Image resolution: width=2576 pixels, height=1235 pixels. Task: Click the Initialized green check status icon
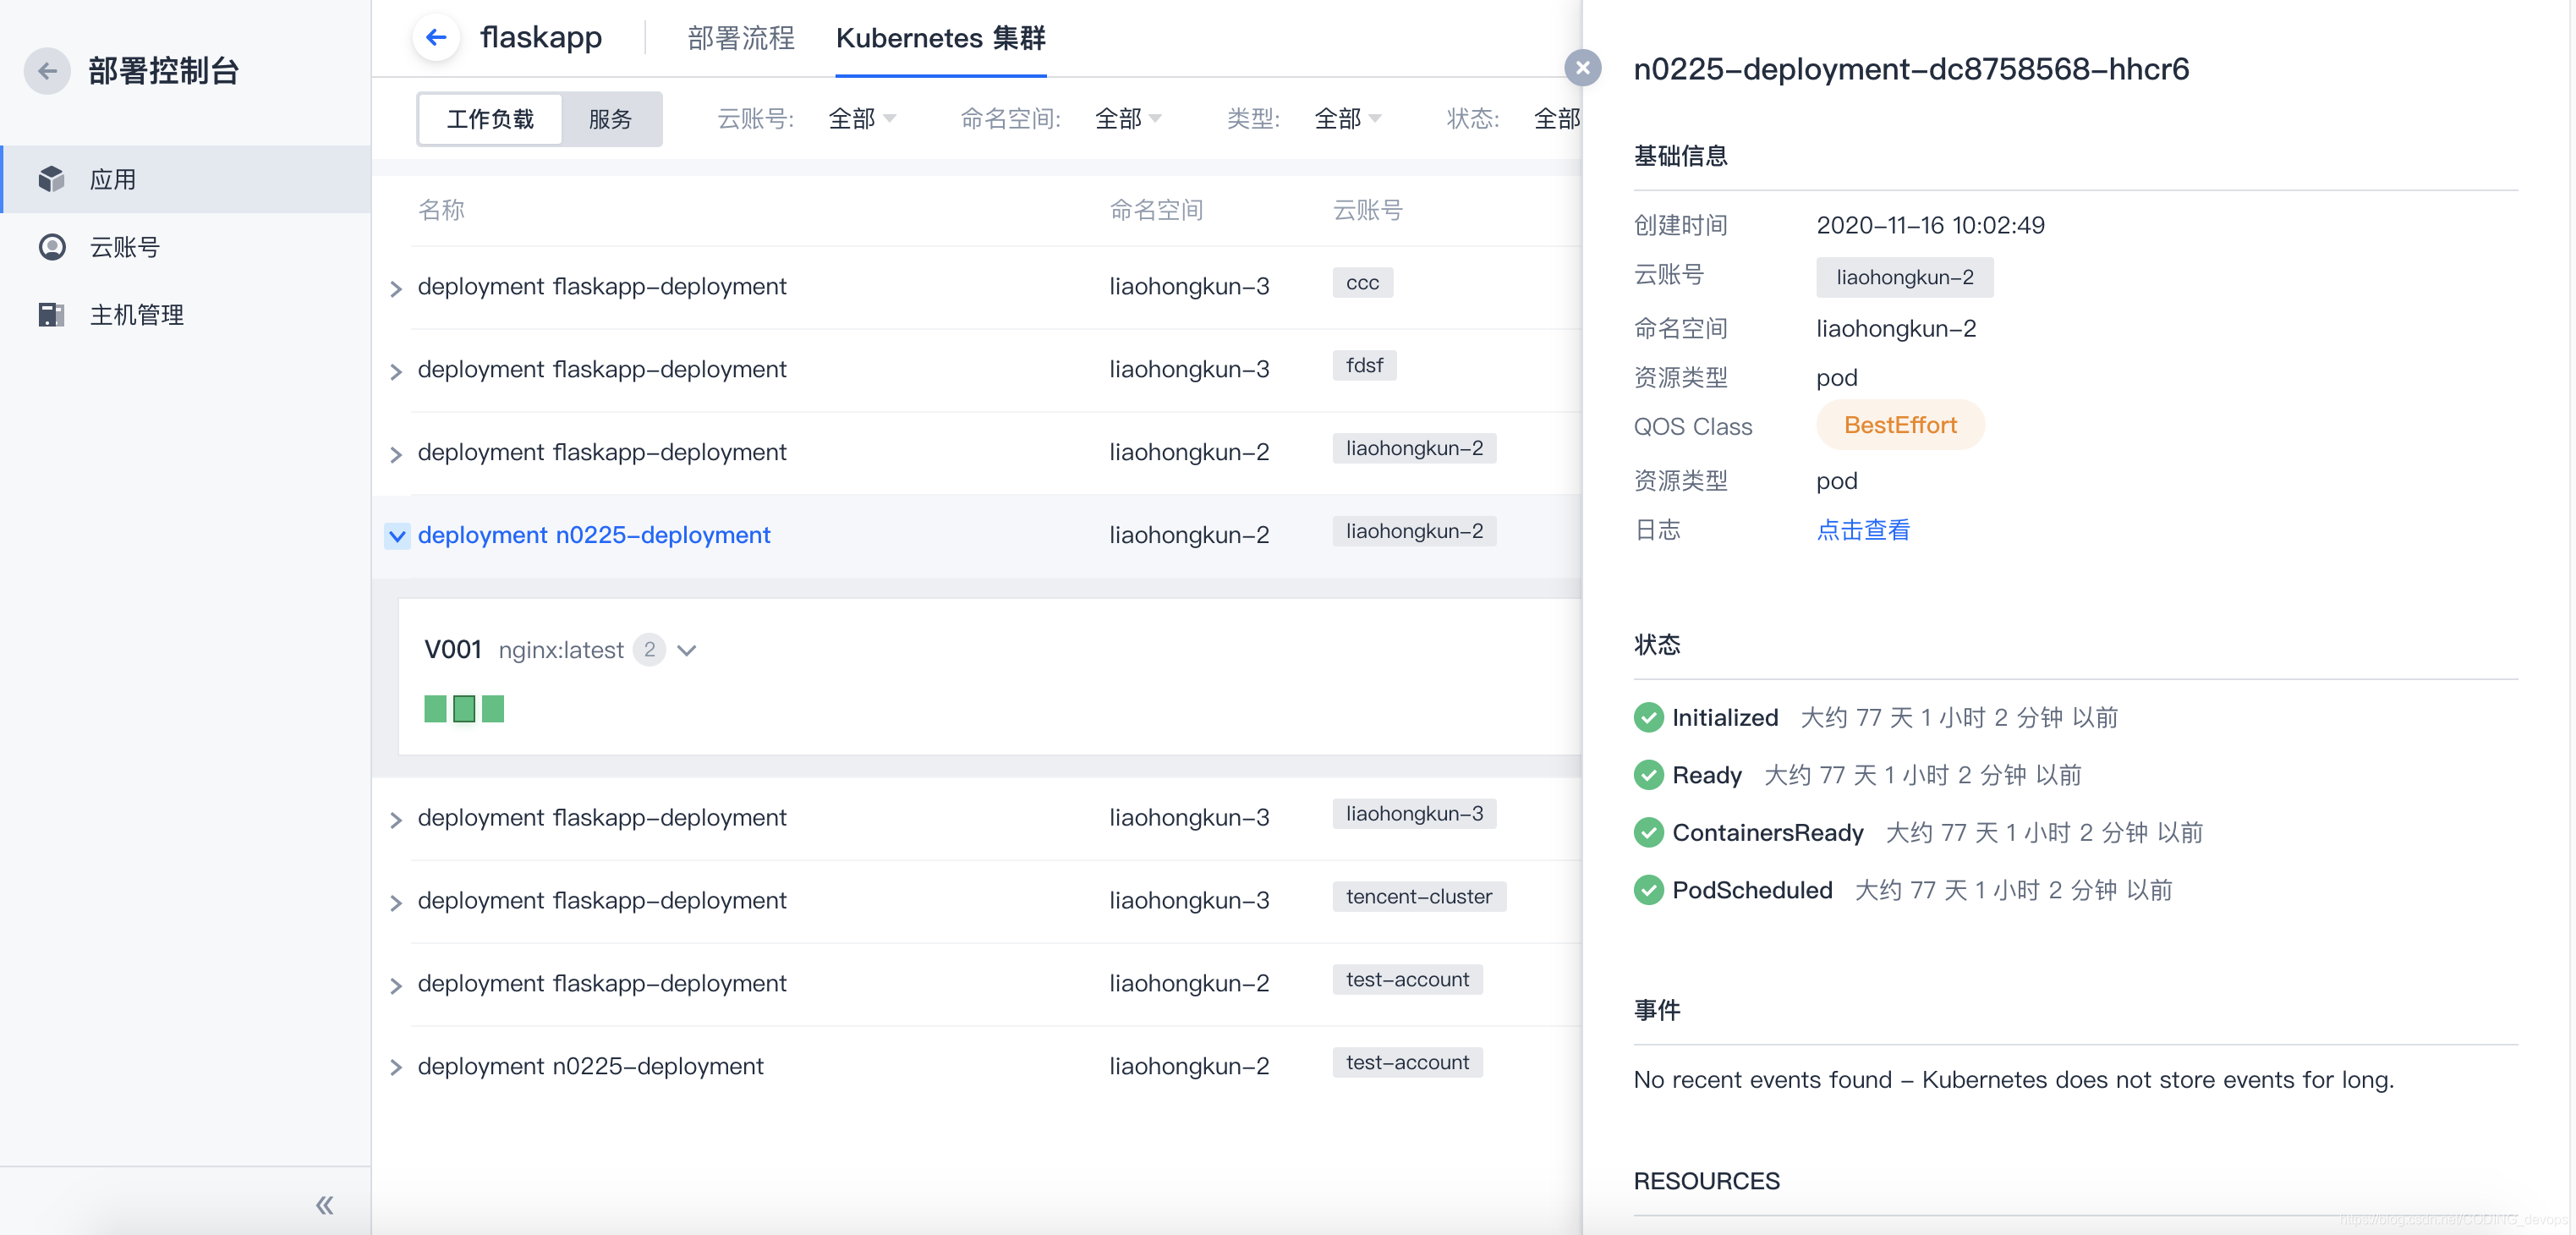click(1648, 717)
